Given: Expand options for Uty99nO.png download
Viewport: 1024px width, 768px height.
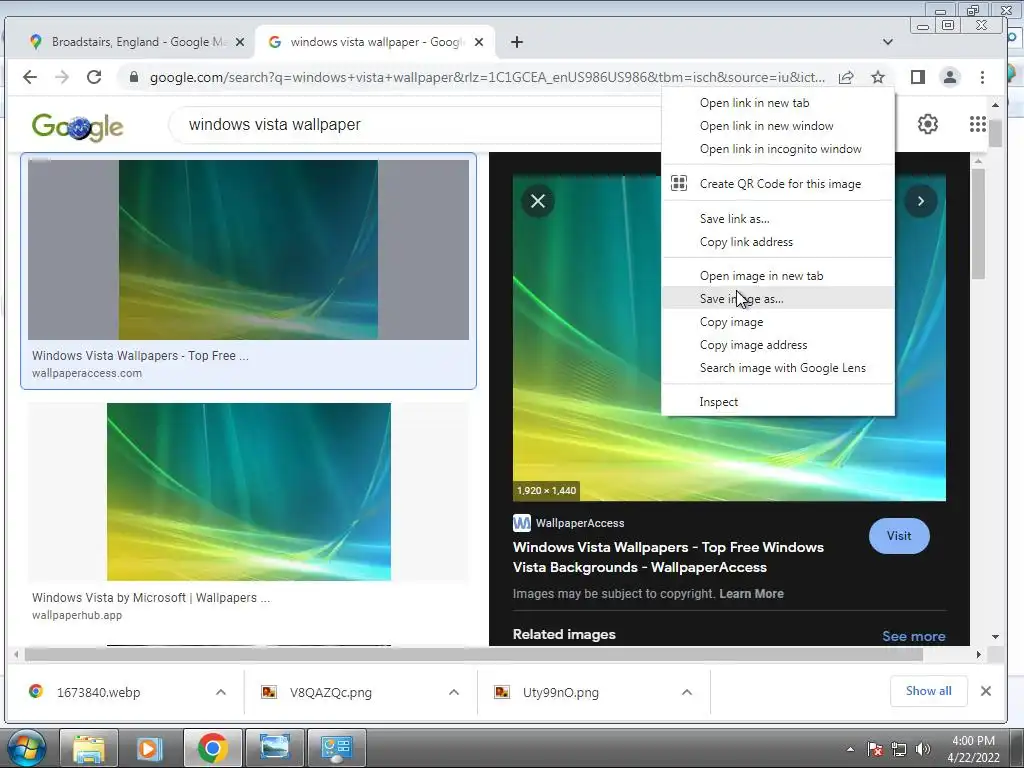Looking at the screenshot, I should click(x=686, y=692).
